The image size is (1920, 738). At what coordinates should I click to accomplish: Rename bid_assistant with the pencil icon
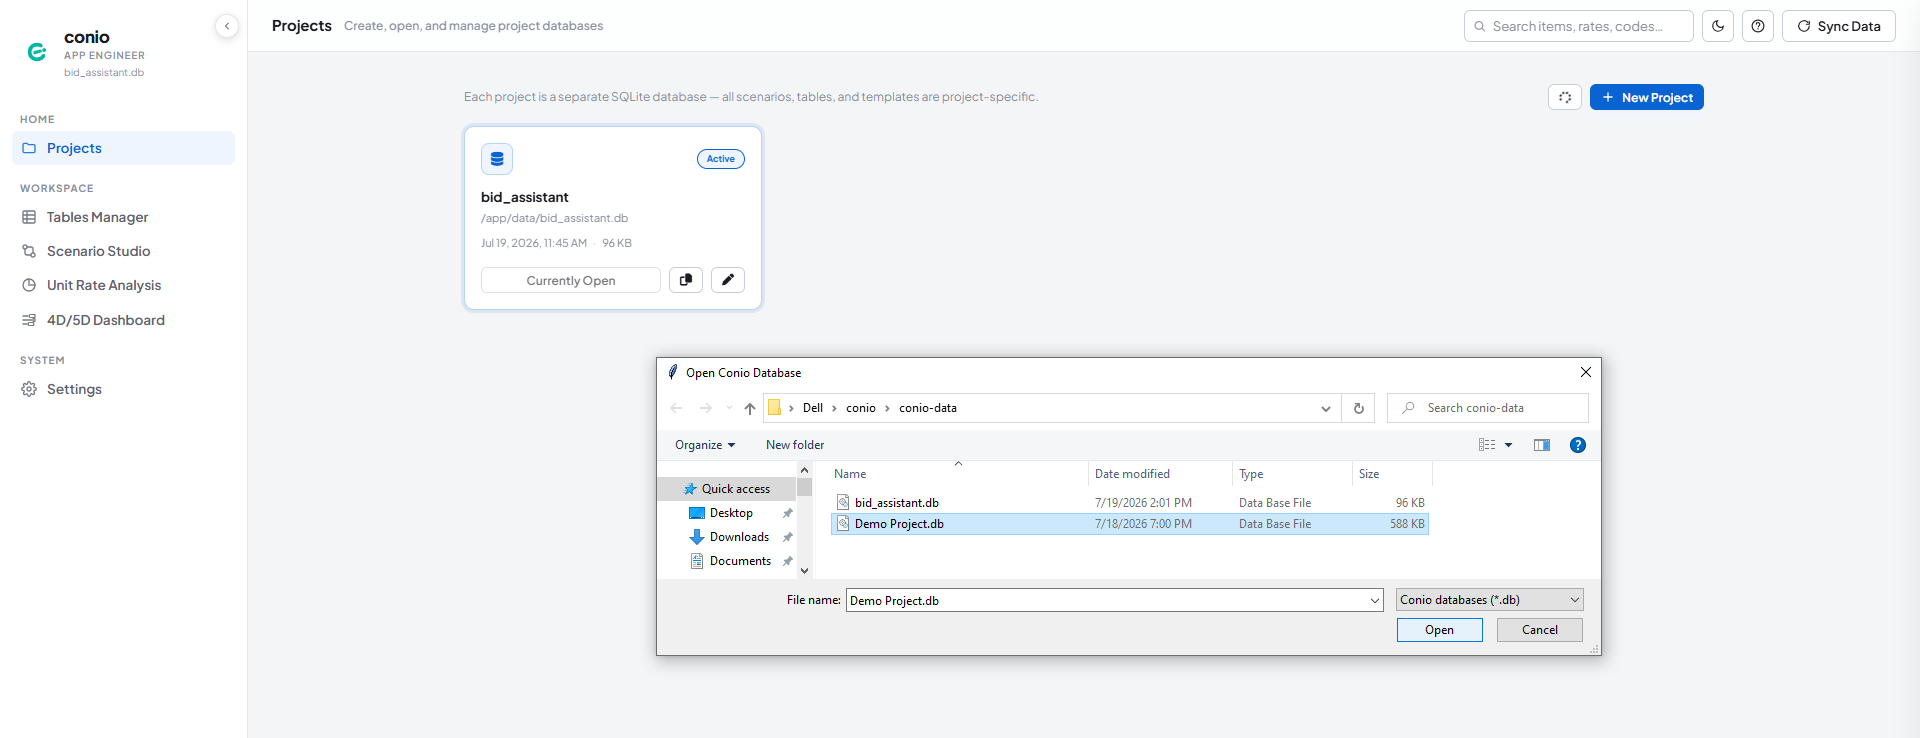point(728,280)
